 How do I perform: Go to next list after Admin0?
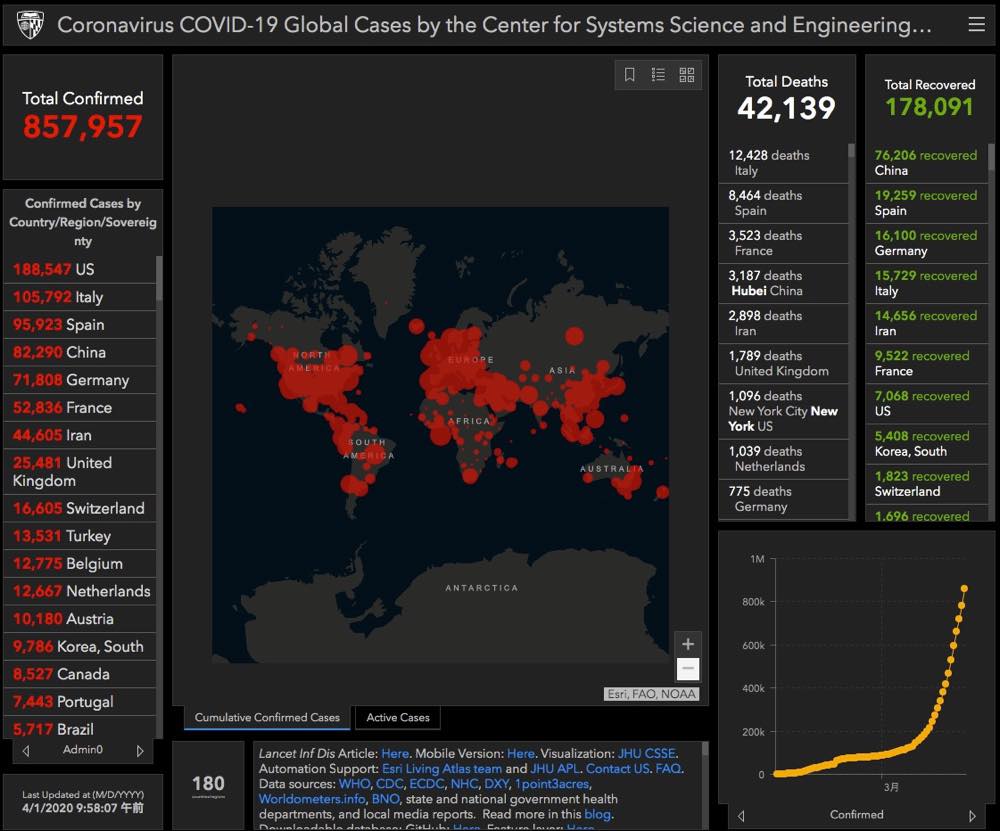[140, 751]
